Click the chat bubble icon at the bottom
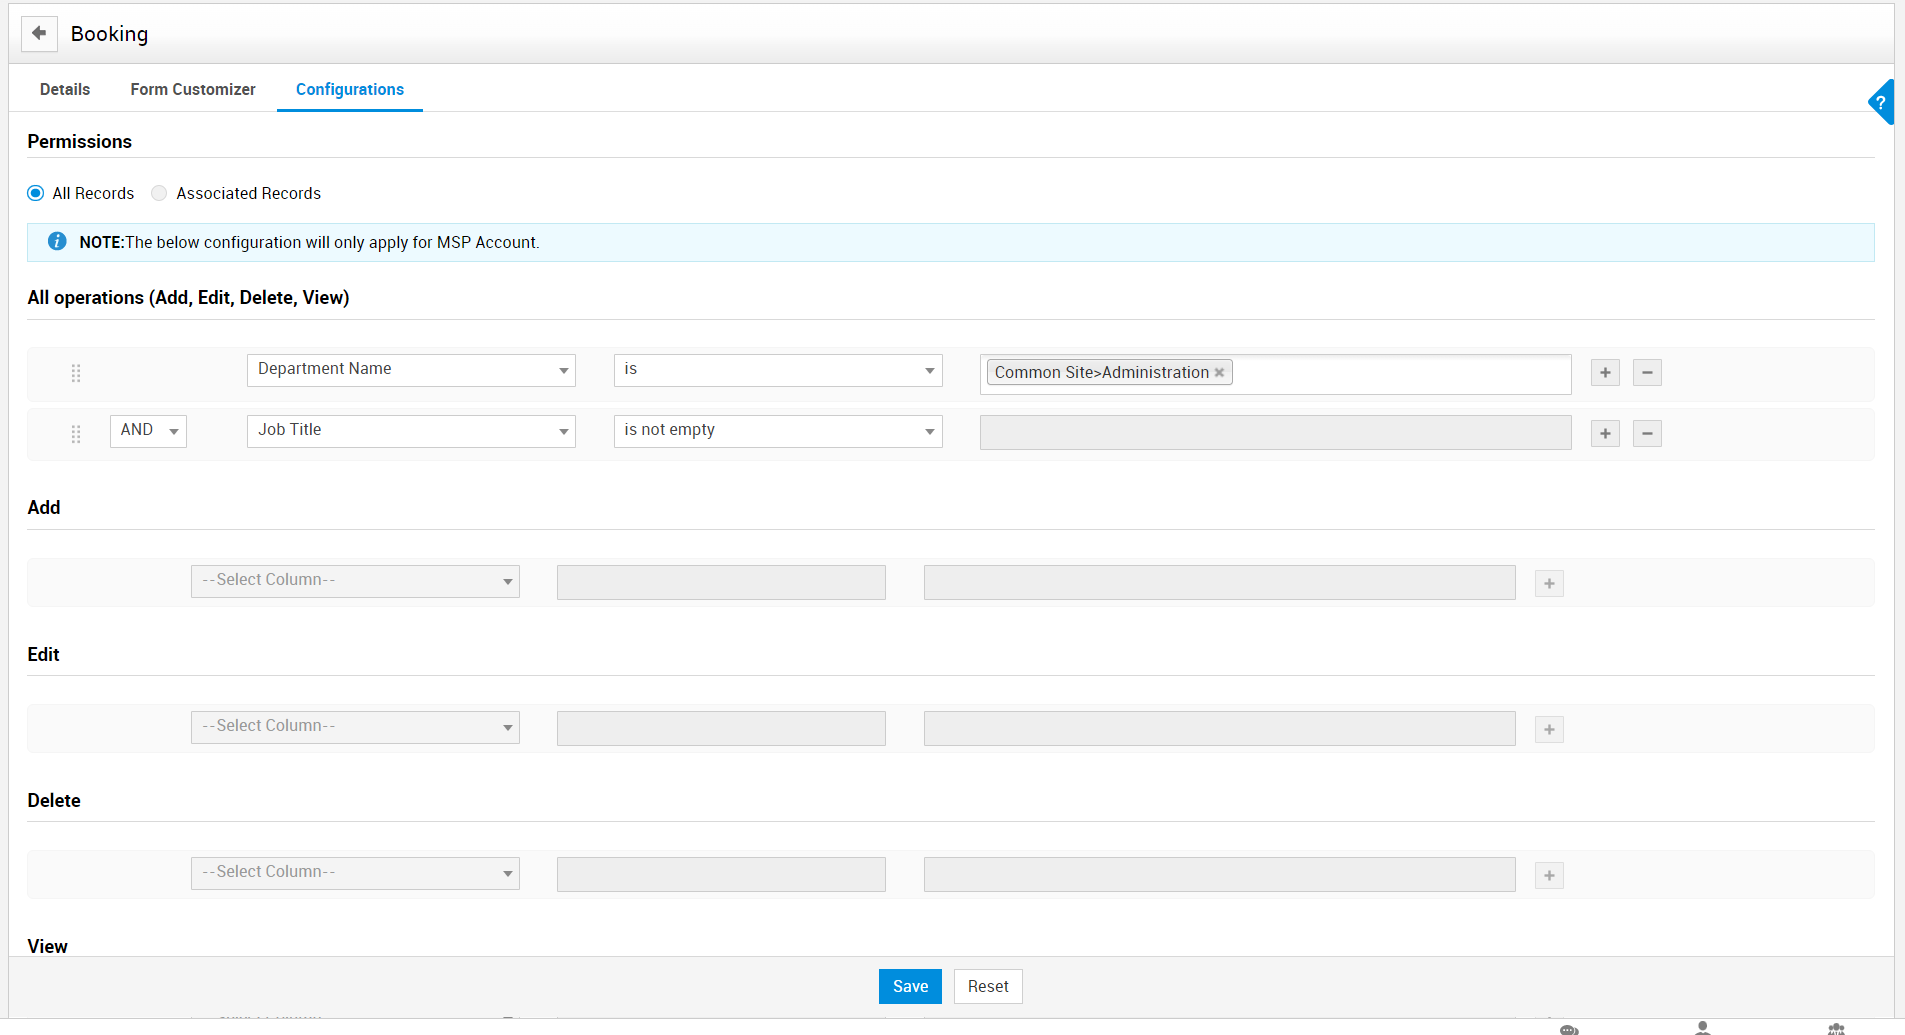 click(1567, 1027)
